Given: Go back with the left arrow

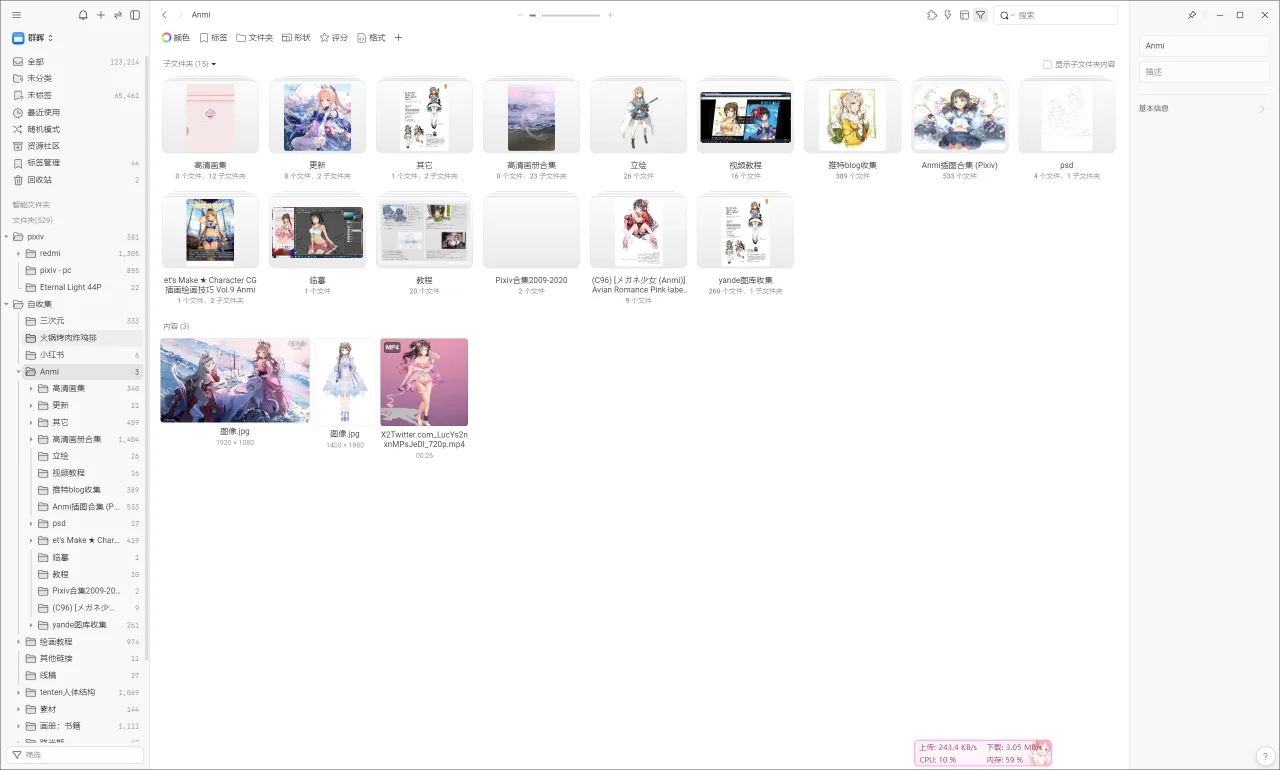Looking at the screenshot, I should (165, 15).
